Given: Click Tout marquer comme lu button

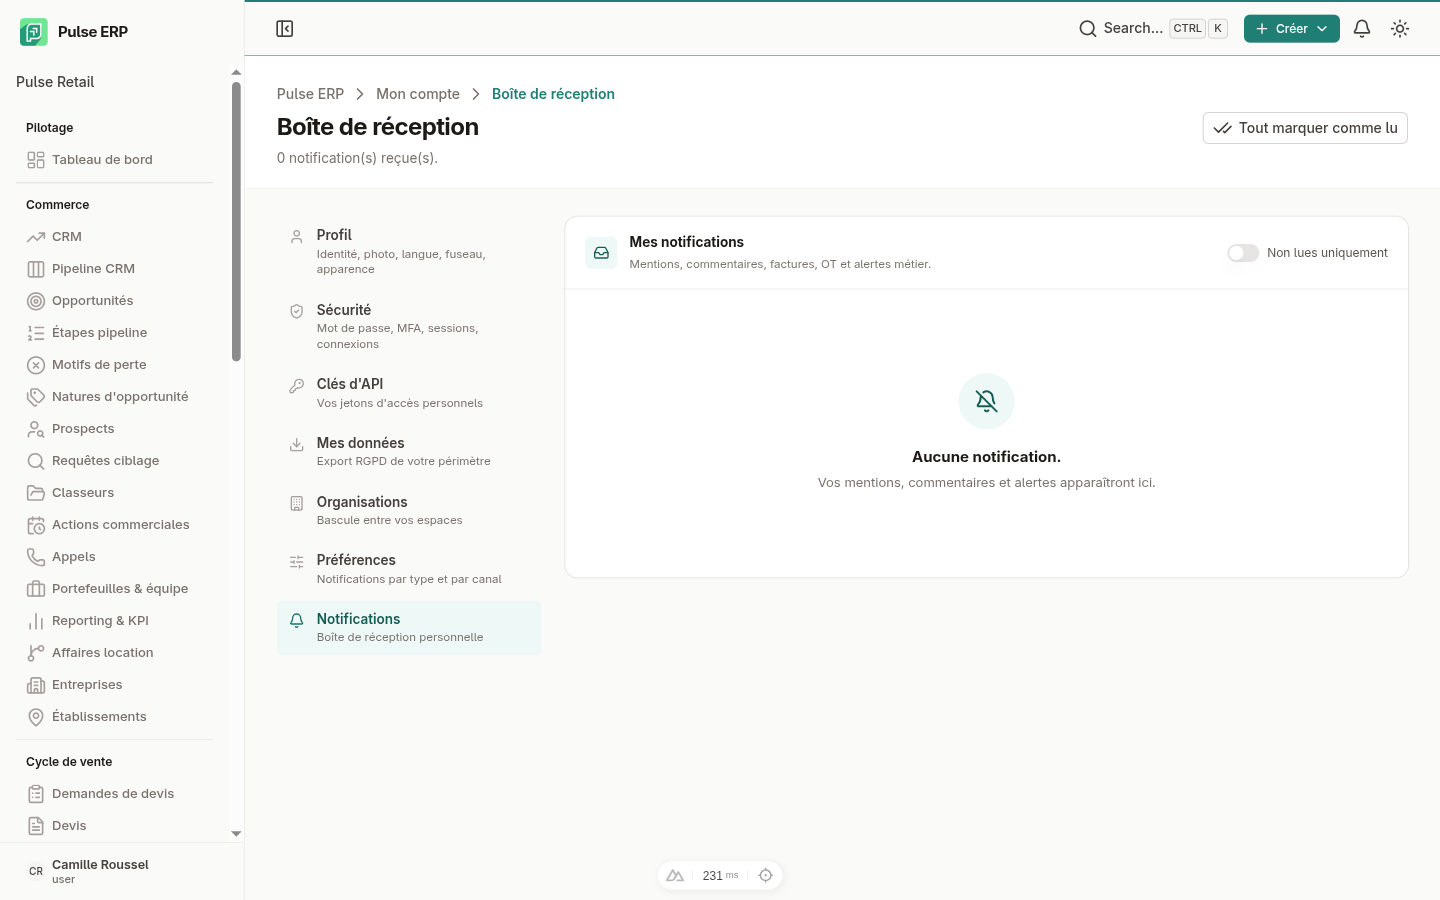Looking at the screenshot, I should [1305, 128].
